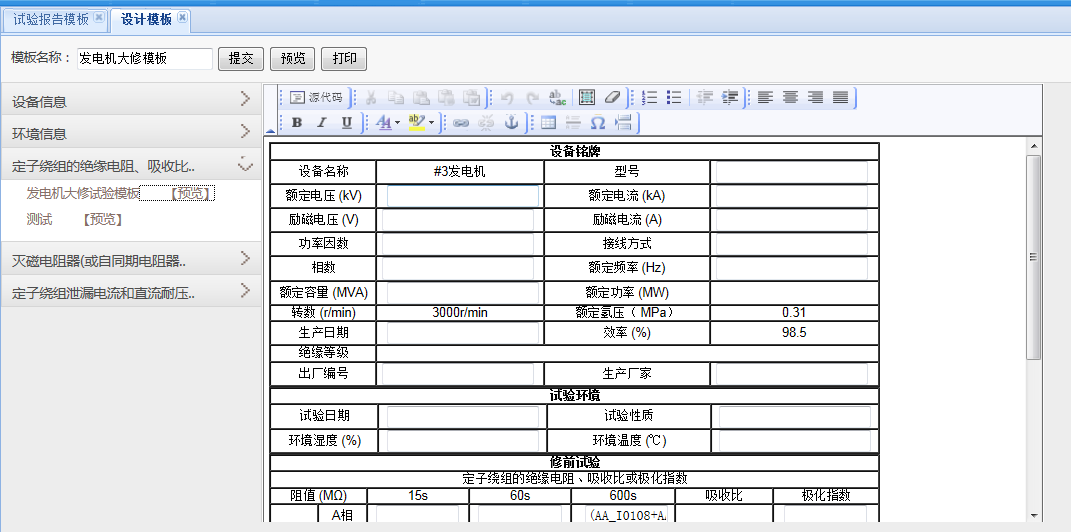Expand the 设备信息 section
Image resolution: width=1071 pixels, height=532 pixels.
point(130,101)
